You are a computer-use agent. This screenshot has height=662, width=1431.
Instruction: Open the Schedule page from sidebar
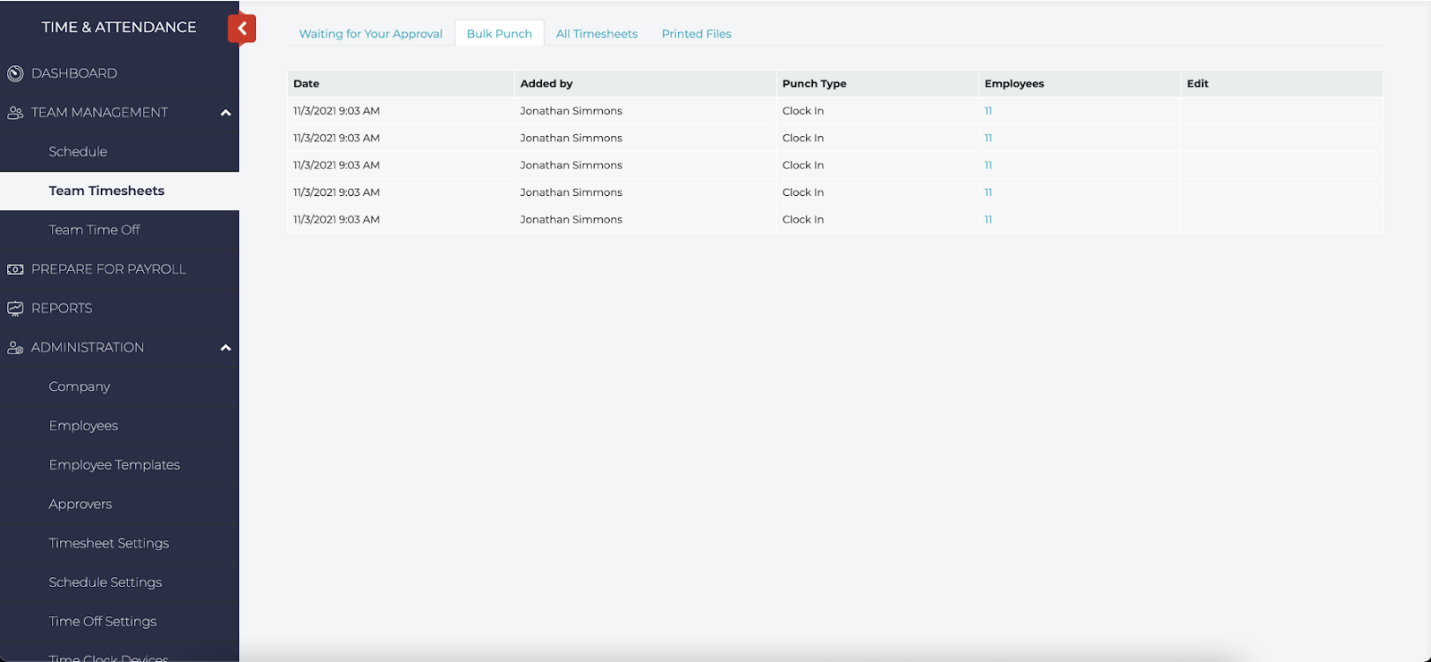[78, 151]
